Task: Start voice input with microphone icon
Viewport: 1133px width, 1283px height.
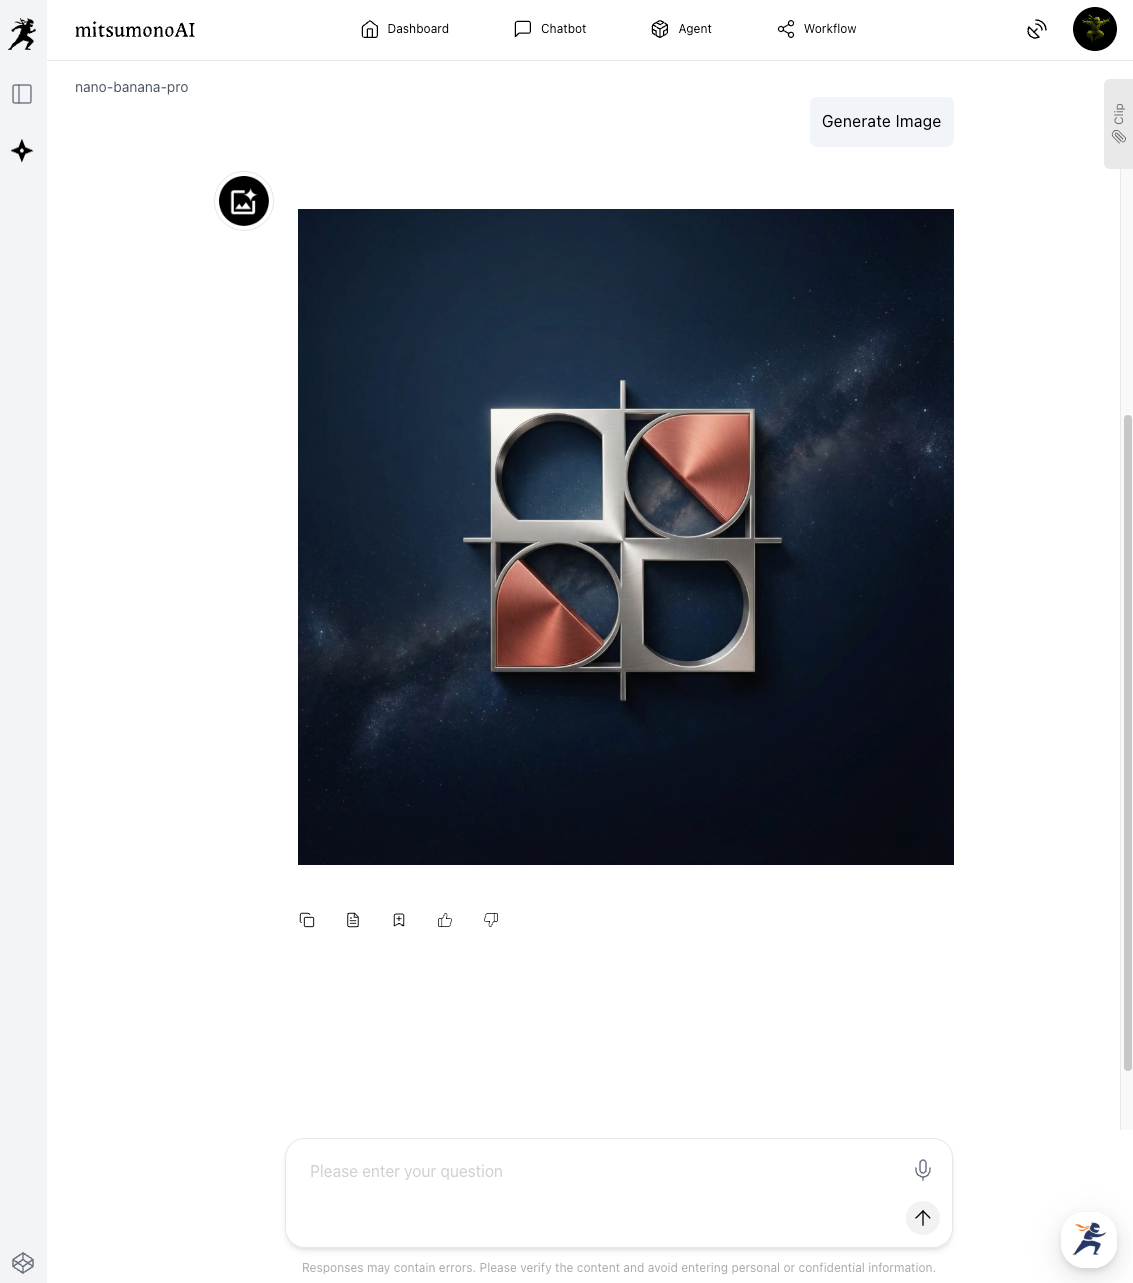Action: pyautogui.click(x=923, y=1169)
